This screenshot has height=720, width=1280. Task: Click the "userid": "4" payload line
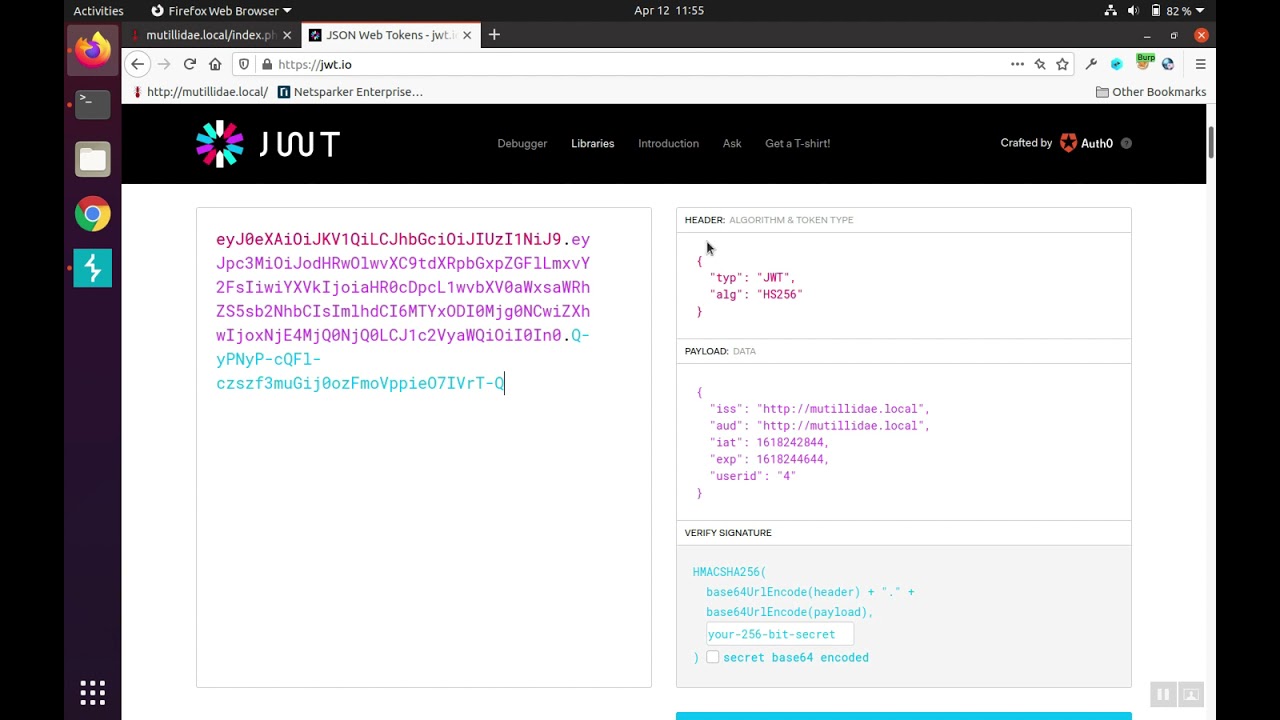click(753, 477)
